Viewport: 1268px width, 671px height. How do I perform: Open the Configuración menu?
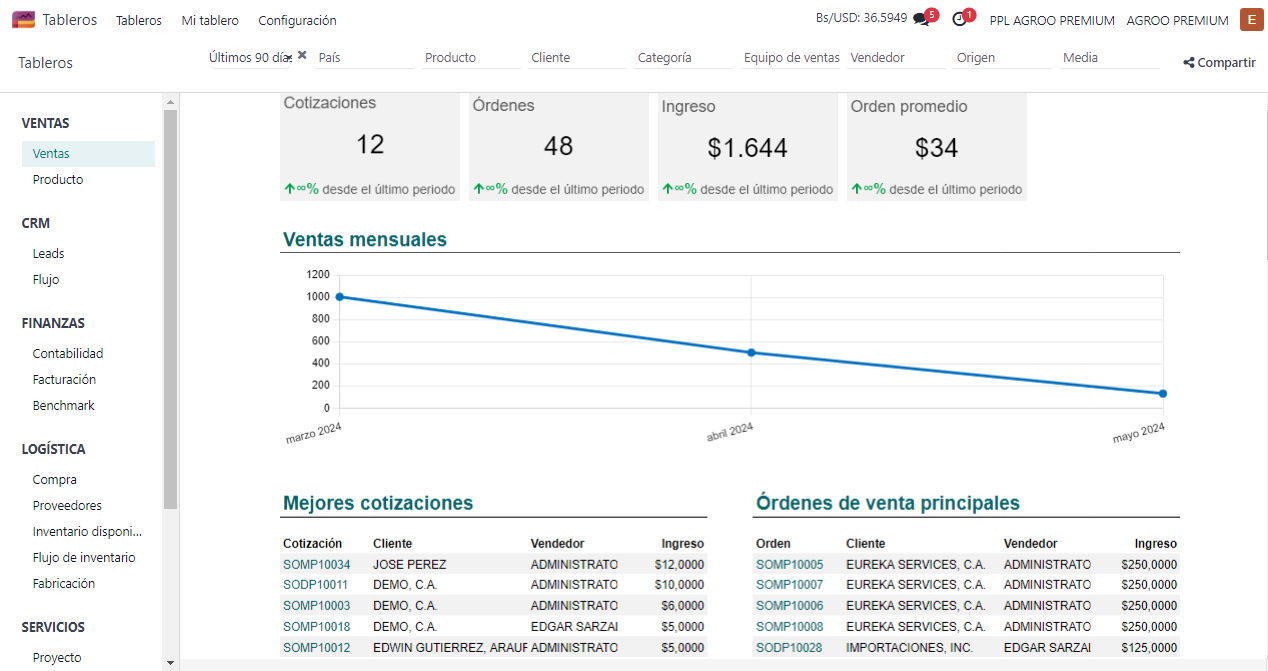click(x=297, y=20)
